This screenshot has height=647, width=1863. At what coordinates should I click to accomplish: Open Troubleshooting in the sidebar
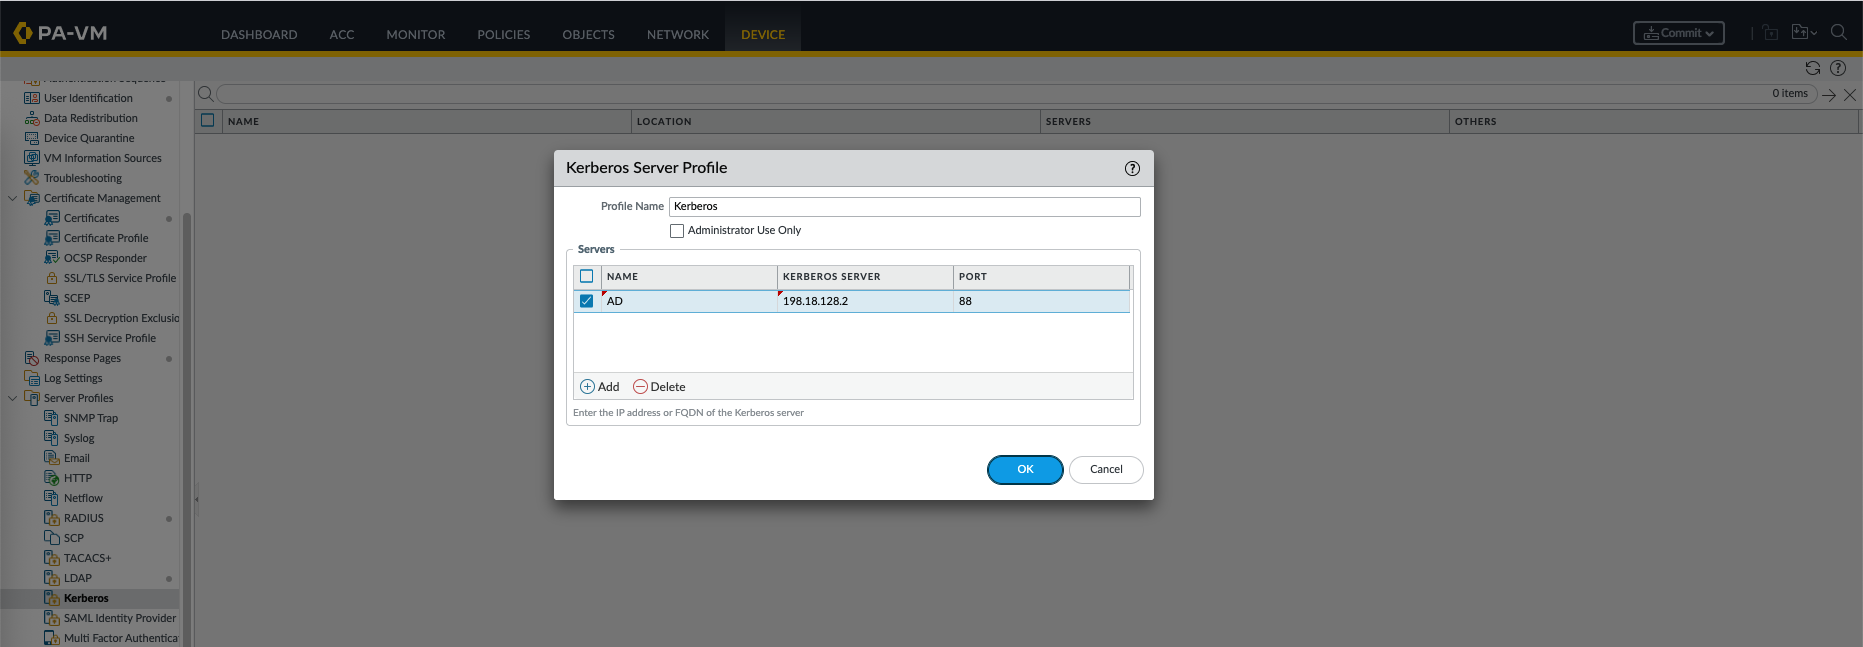(82, 178)
